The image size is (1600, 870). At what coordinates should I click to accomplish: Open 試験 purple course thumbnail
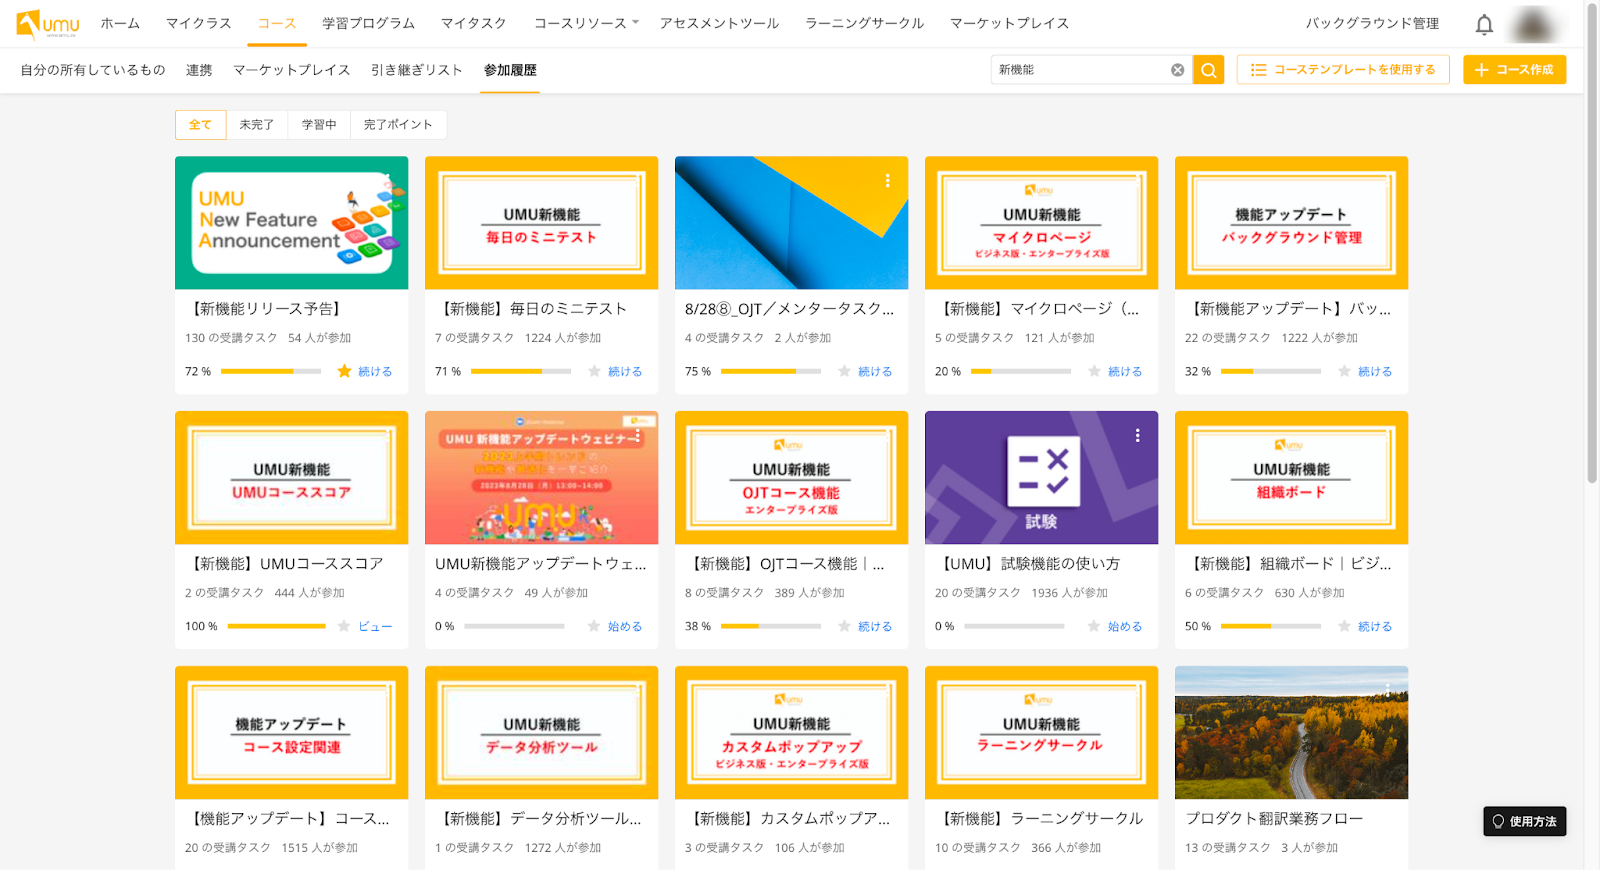click(x=1041, y=477)
